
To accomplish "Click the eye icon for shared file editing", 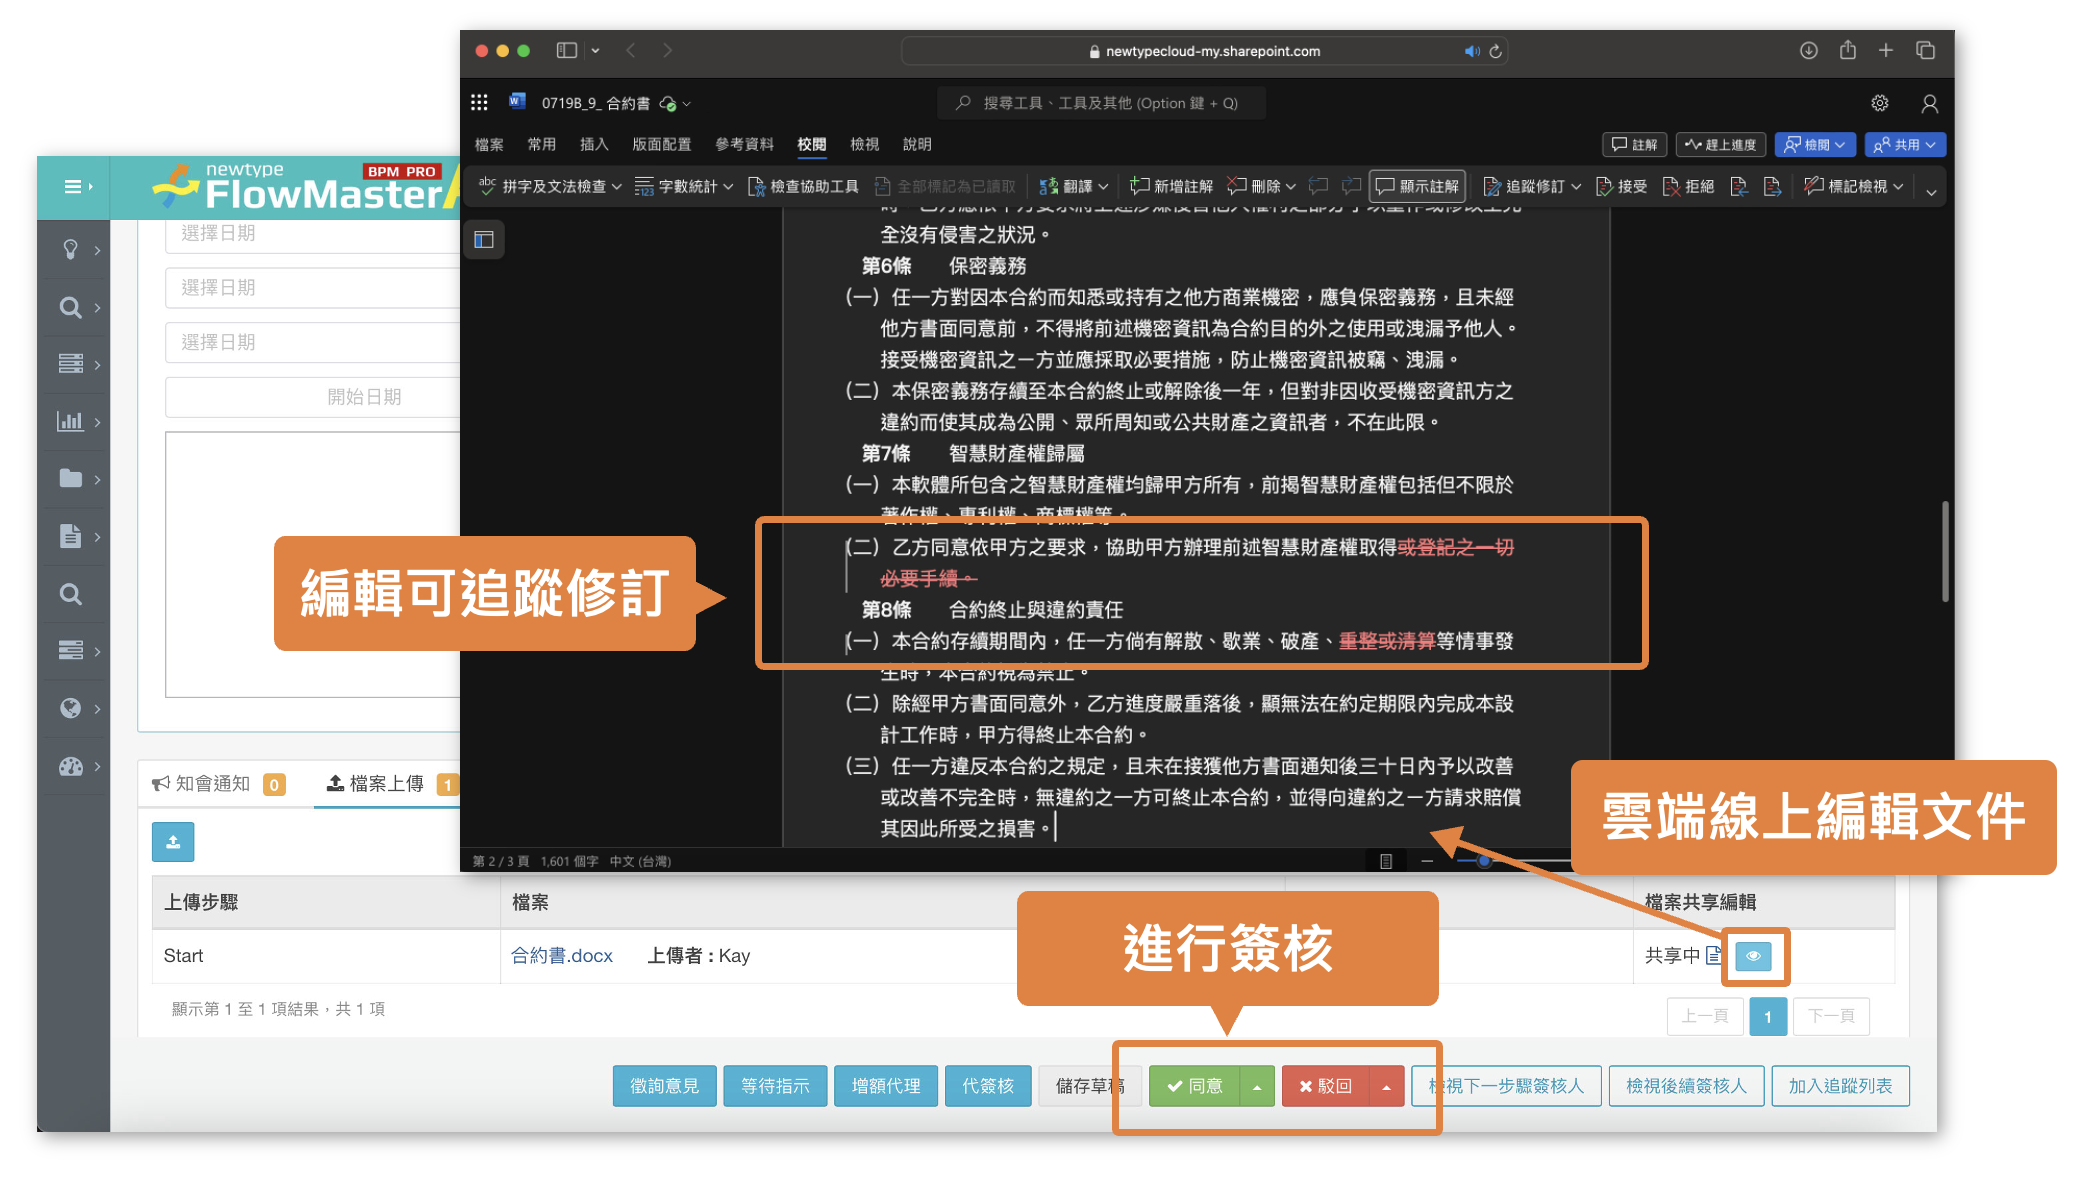I will (1753, 956).
